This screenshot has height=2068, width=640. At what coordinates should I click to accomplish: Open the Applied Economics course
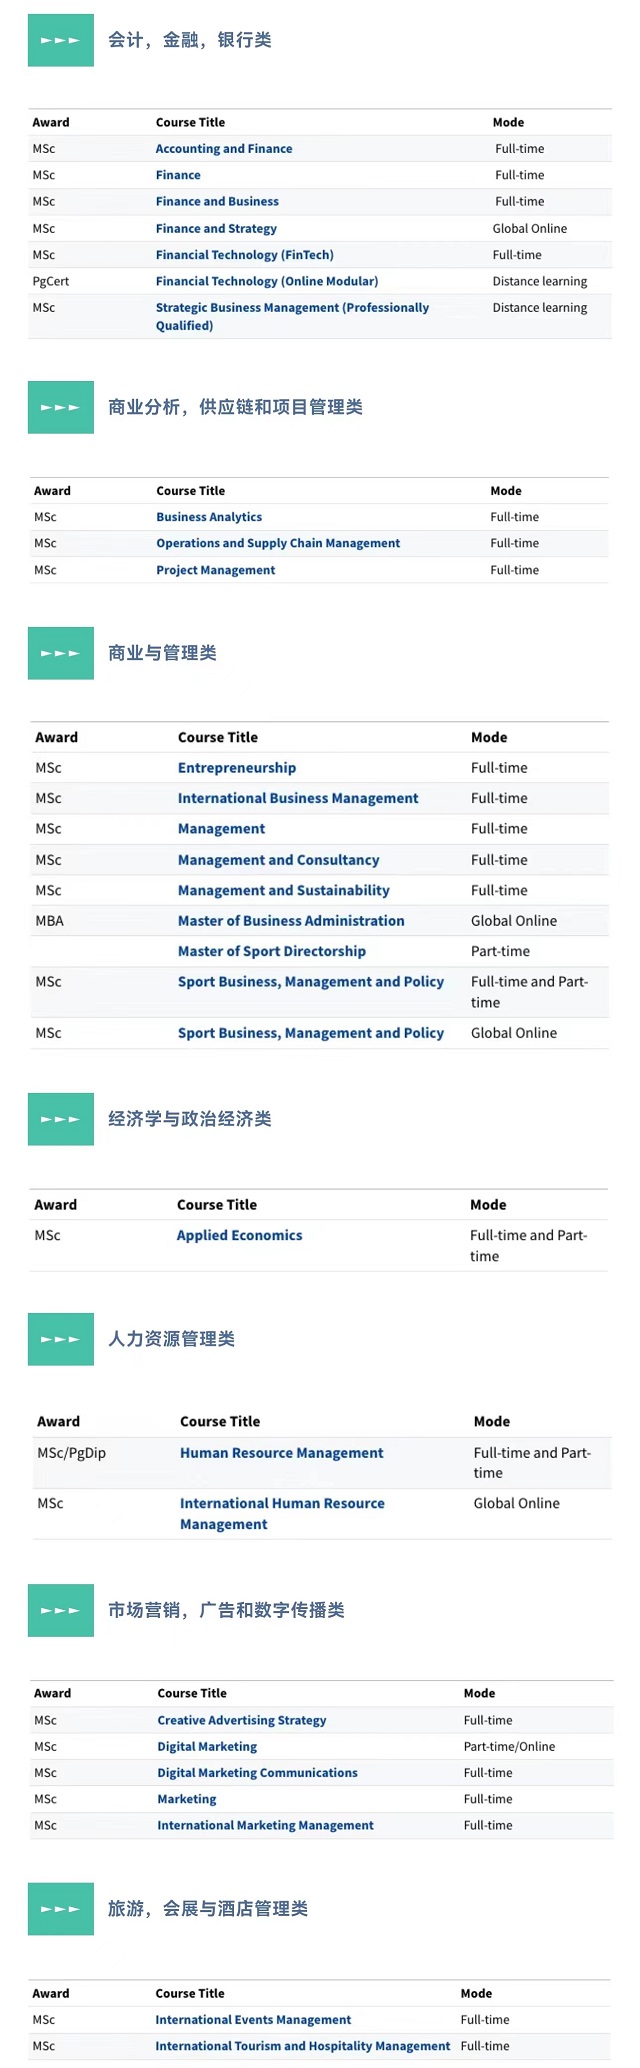tap(239, 1235)
